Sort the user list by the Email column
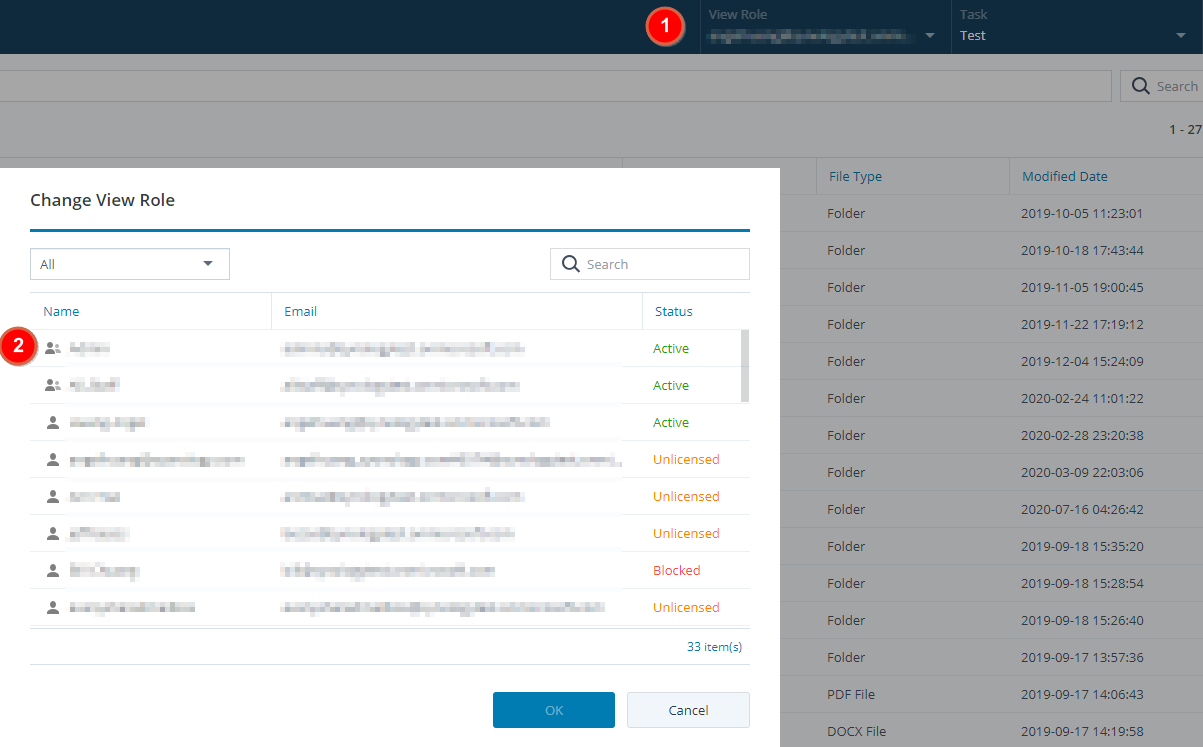1203x747 pixels. [300, 311]
